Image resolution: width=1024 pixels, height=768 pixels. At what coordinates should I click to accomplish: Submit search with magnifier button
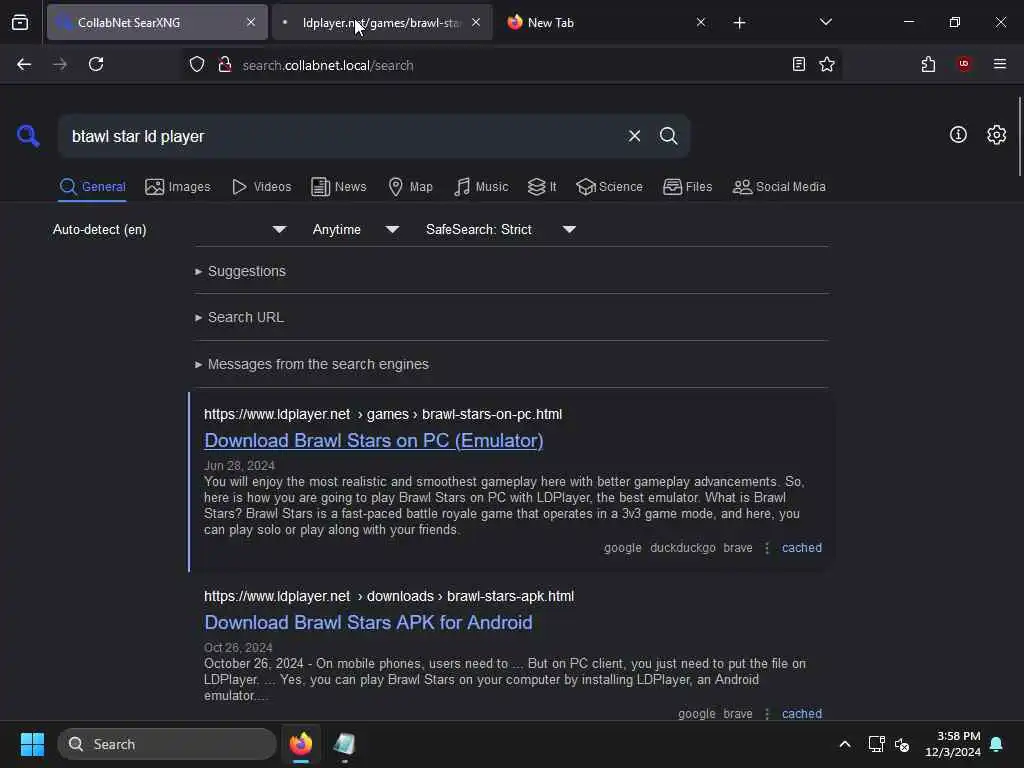pos(668,136)
